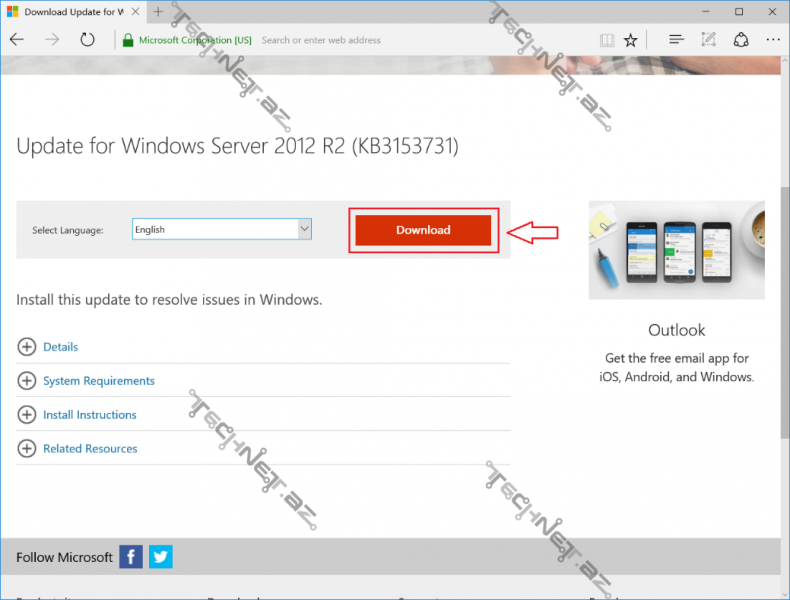Expand the Related Resources section
This screenshot has height=600, width=790.
26,449
